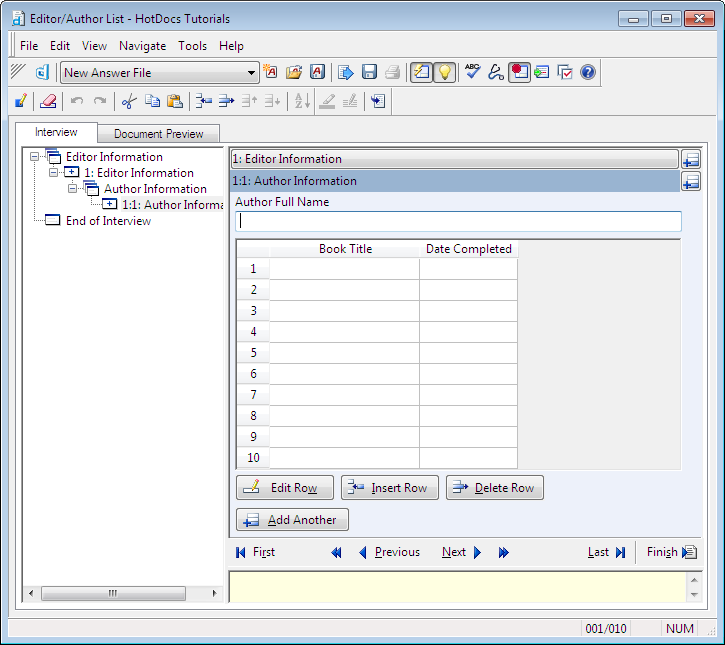Click the Redo arrow icon
Screen dimensions: 725x645
[x=100, y=101]
